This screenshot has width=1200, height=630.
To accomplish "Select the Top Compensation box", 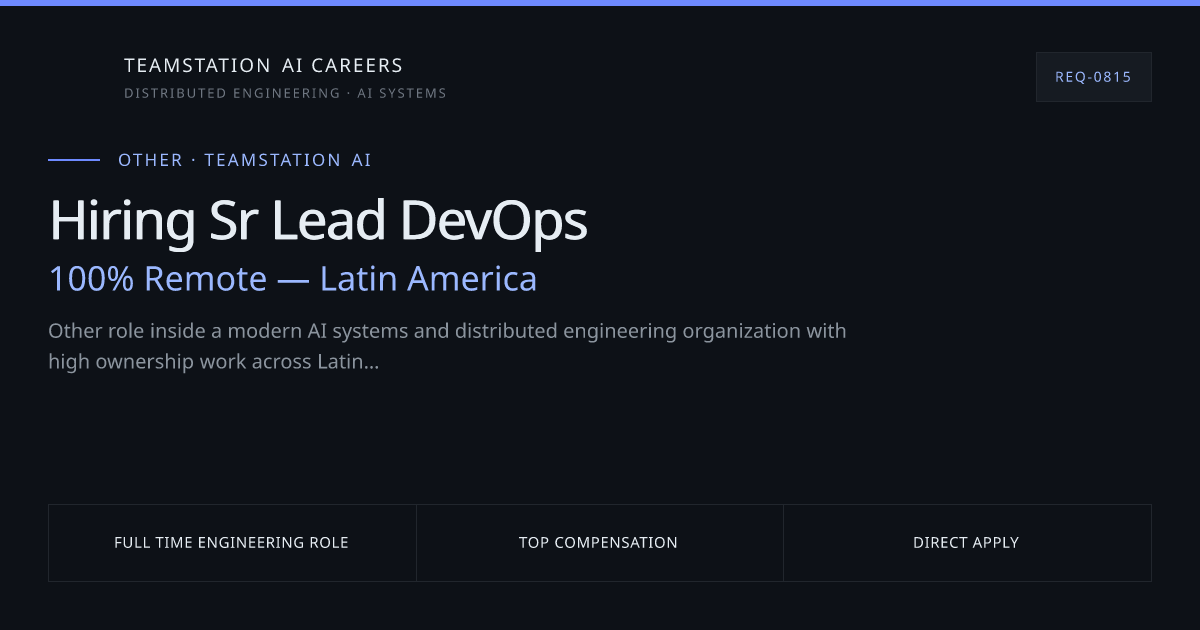I will tap(599, 543).
